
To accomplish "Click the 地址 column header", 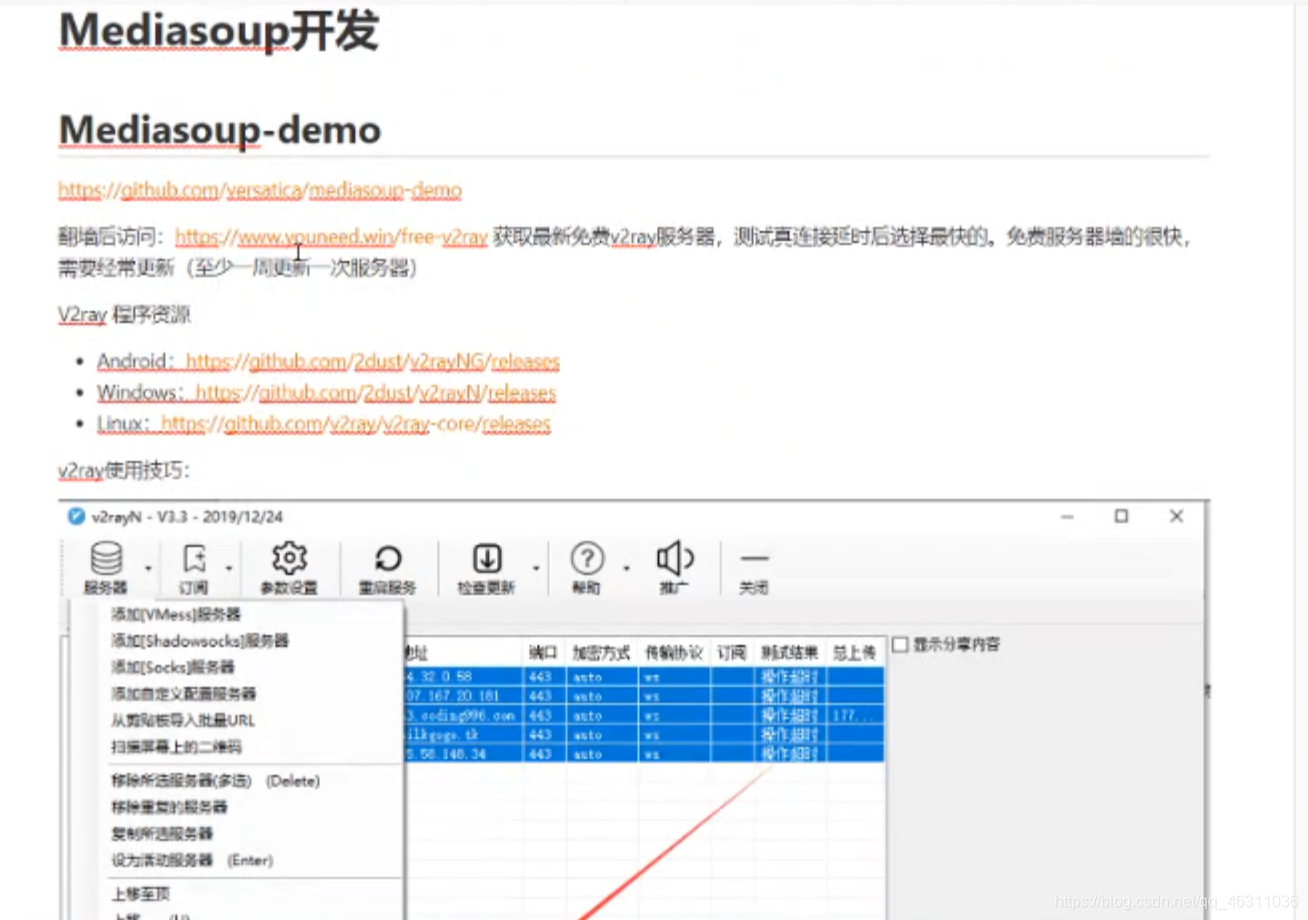I will (463, 652).
